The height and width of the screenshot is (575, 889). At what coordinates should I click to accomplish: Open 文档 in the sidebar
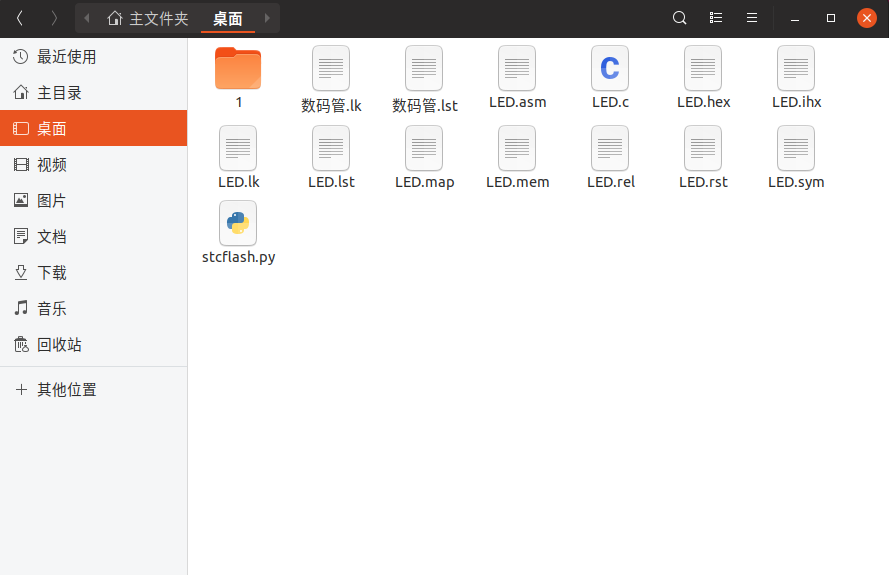[x=94, y=236]
